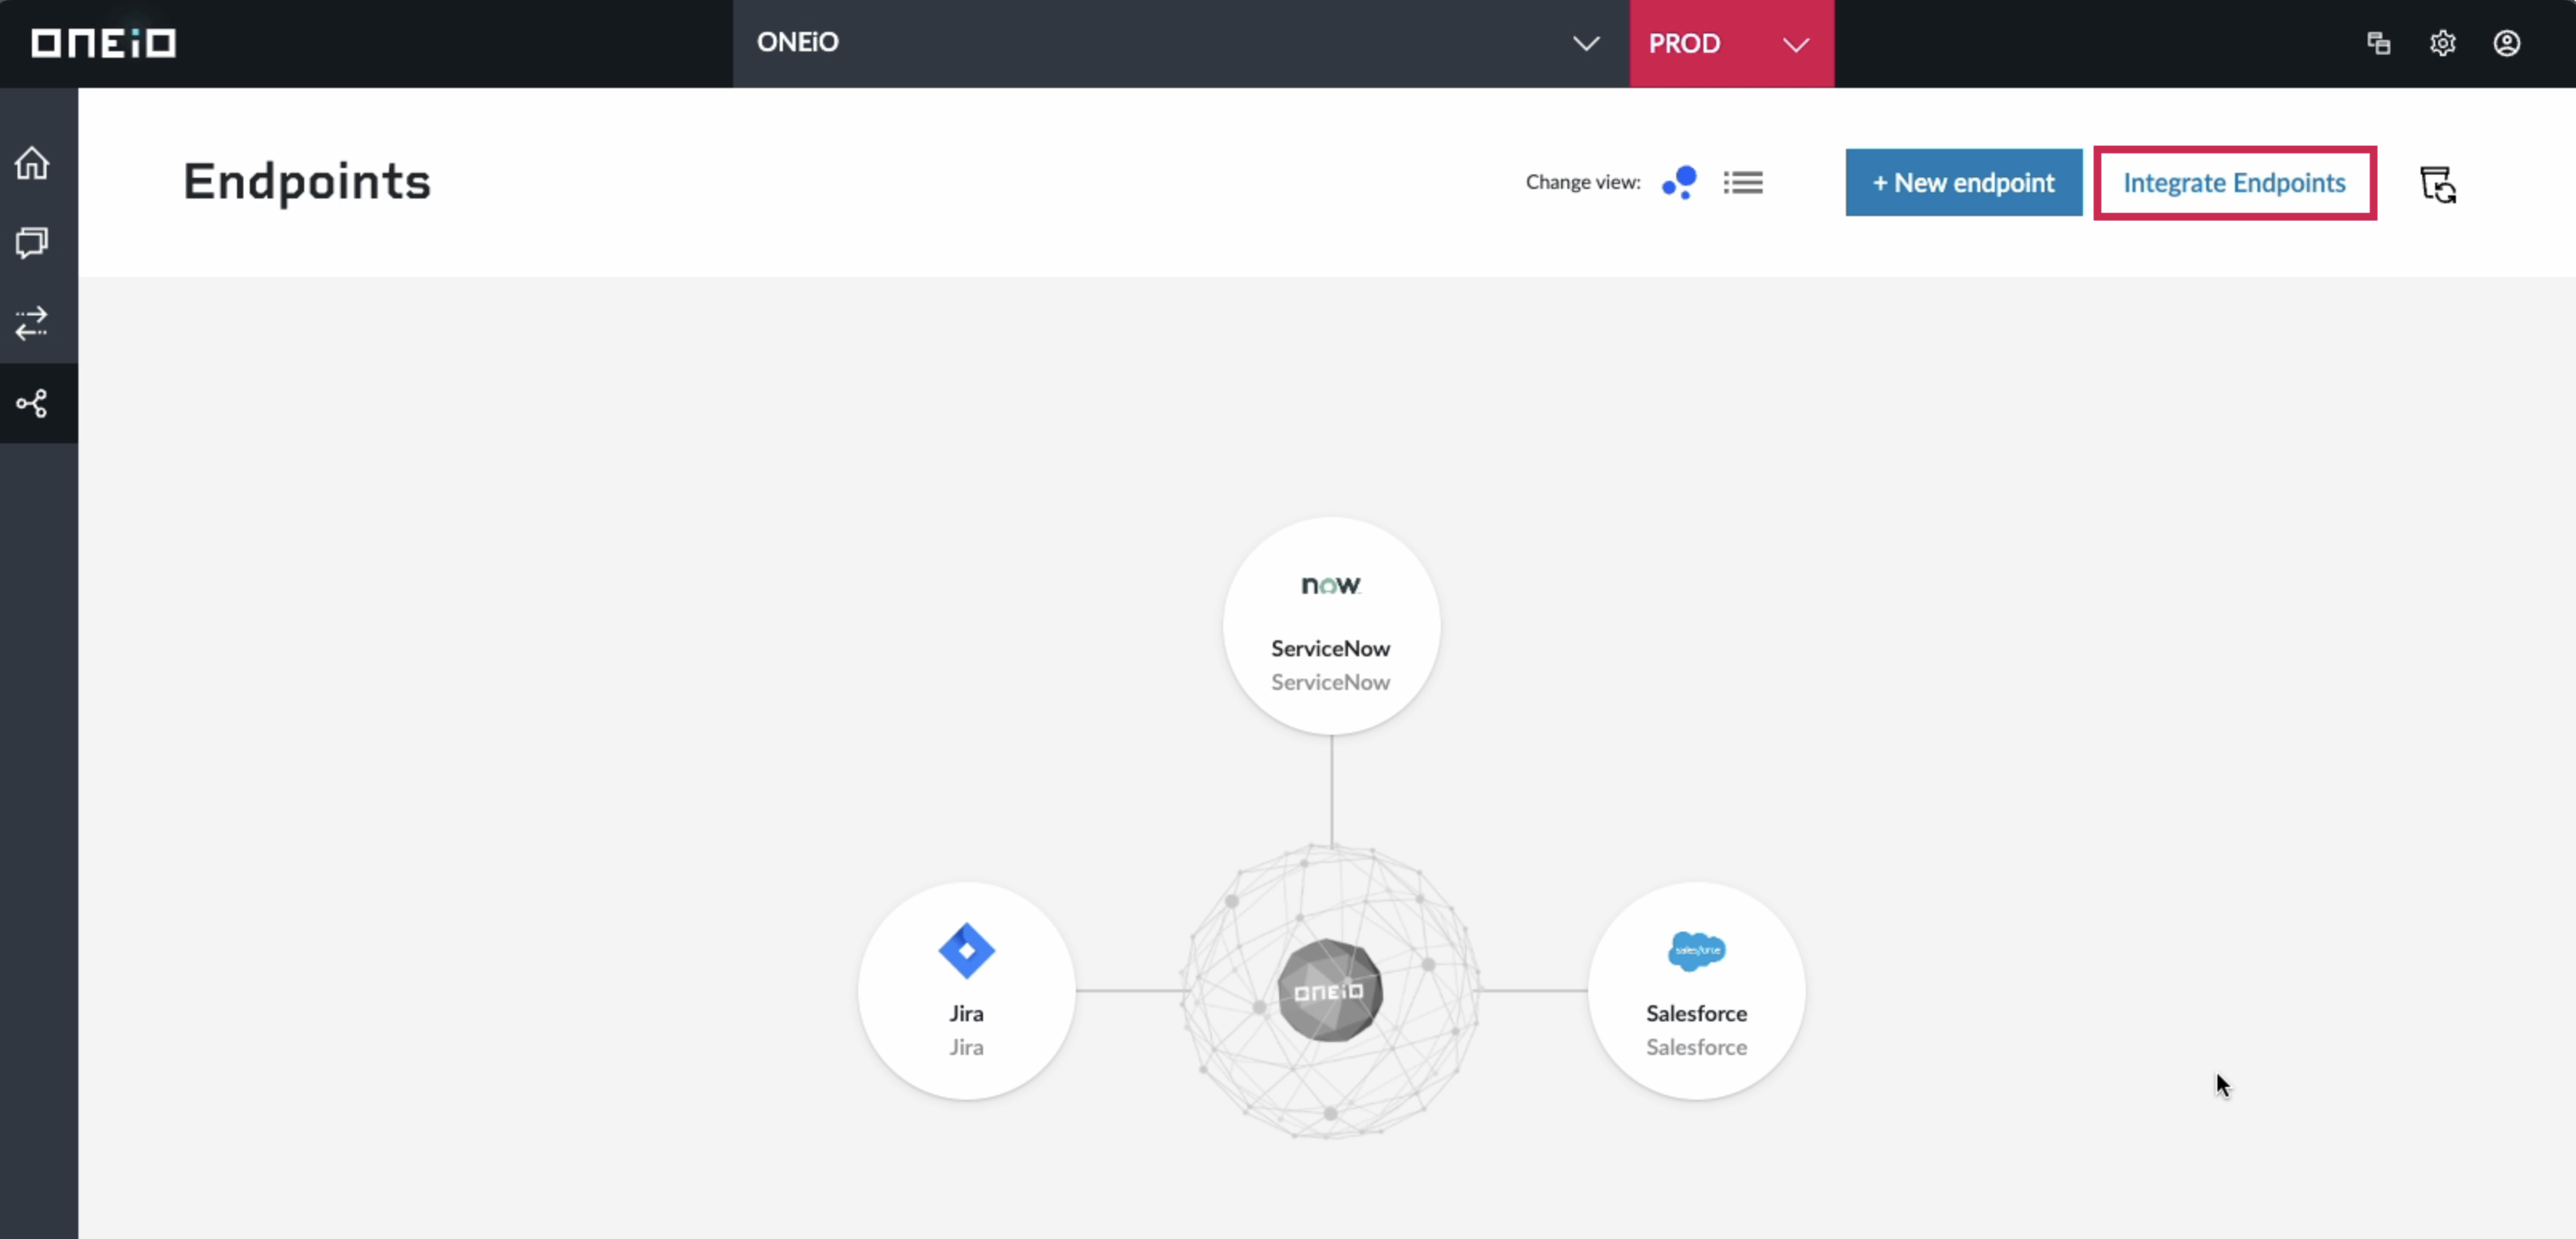Click the Endpoints page title
Screen dimensions: 2576x1239
307,182
